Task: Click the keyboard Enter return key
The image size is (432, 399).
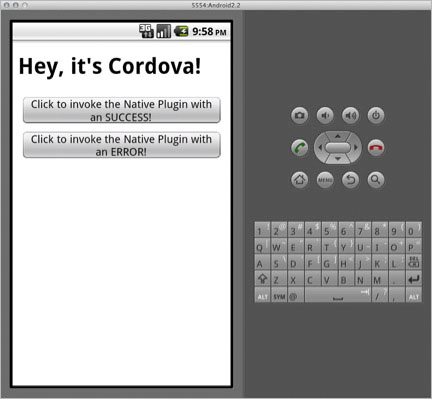Action: [413, 279]
